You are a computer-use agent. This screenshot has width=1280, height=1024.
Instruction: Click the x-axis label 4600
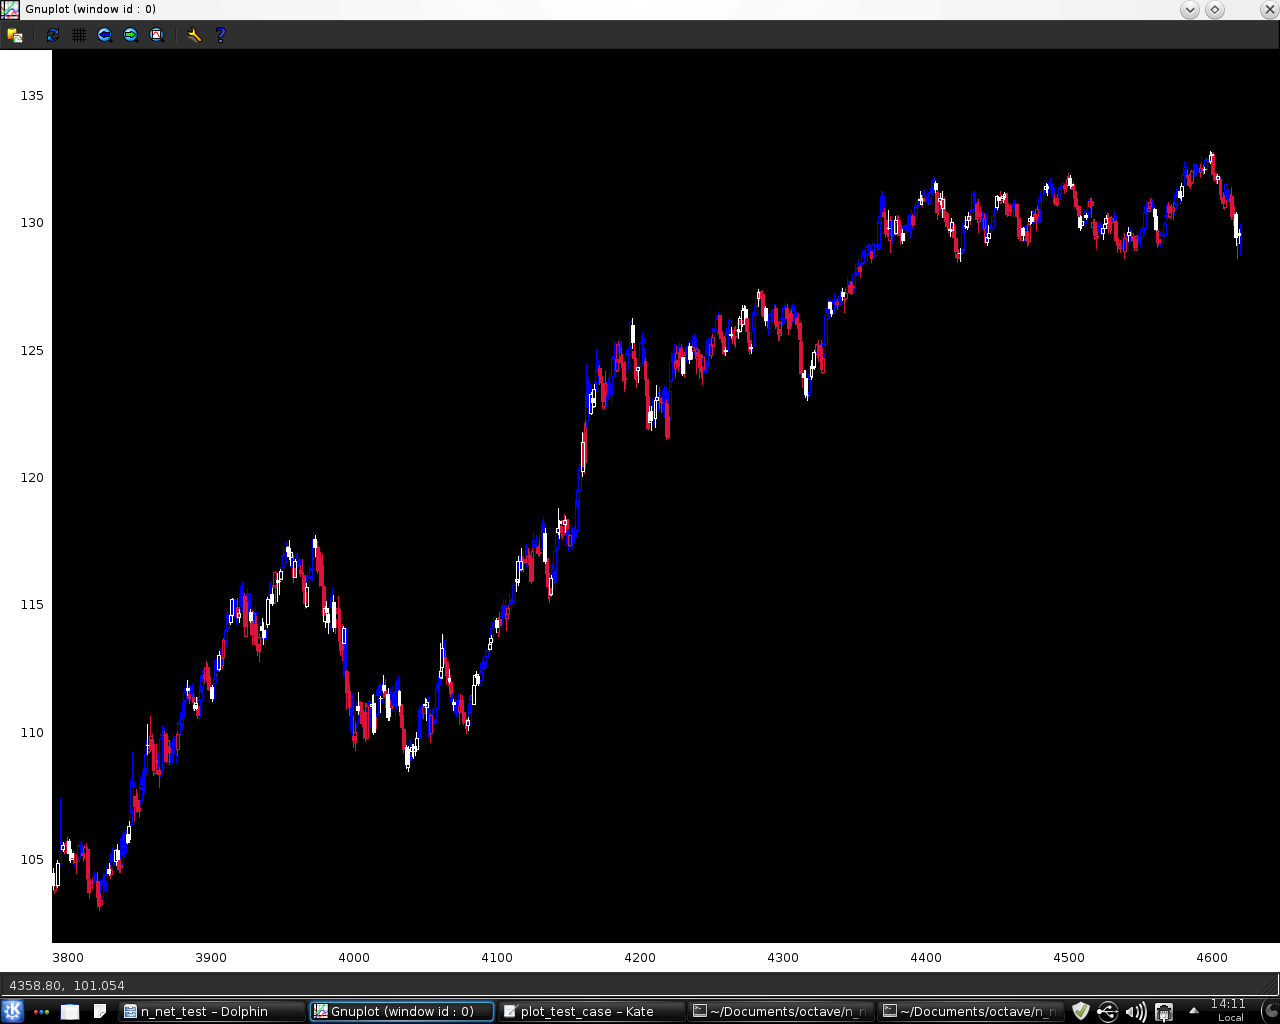click(1212, 958)
